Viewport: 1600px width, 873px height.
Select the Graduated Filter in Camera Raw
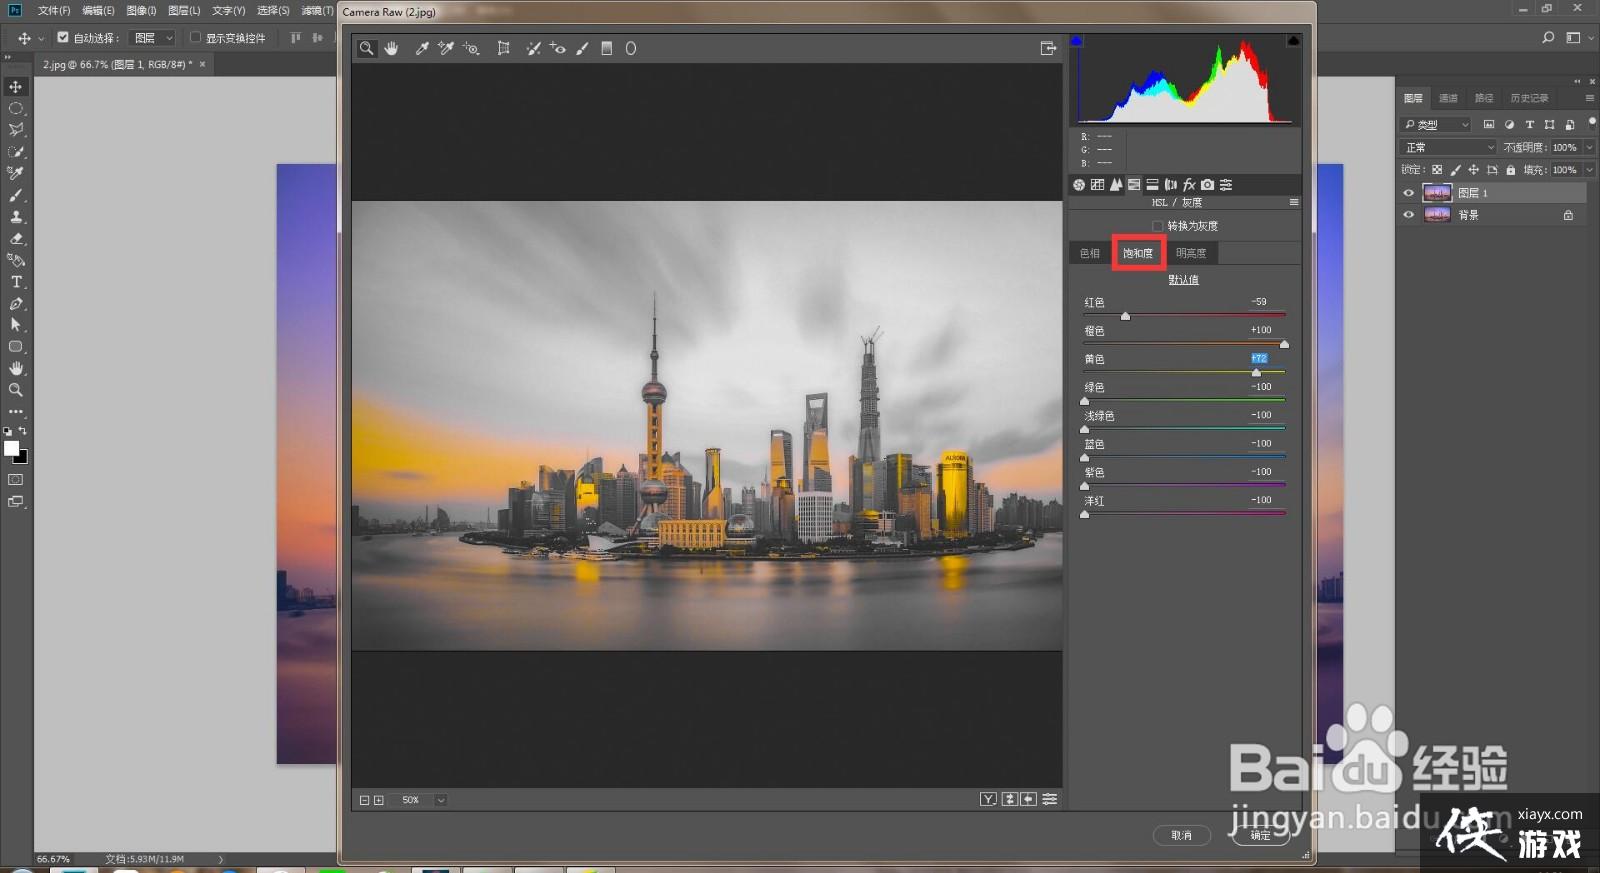(606, 48)
